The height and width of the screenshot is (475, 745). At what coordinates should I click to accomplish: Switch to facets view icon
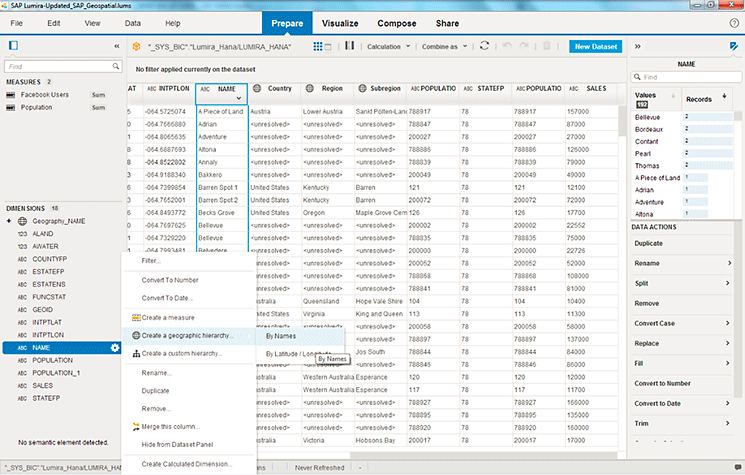(328, 47)
